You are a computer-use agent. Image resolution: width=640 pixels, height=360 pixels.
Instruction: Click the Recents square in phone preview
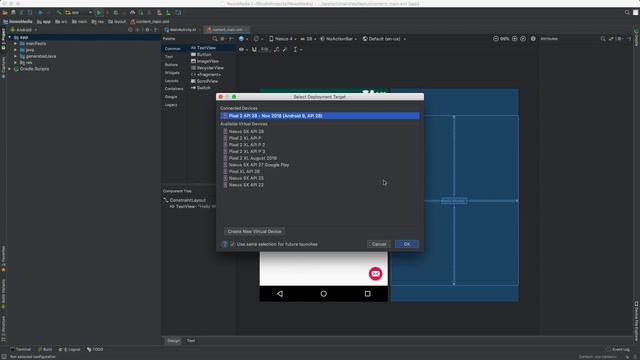pos(367,293)
